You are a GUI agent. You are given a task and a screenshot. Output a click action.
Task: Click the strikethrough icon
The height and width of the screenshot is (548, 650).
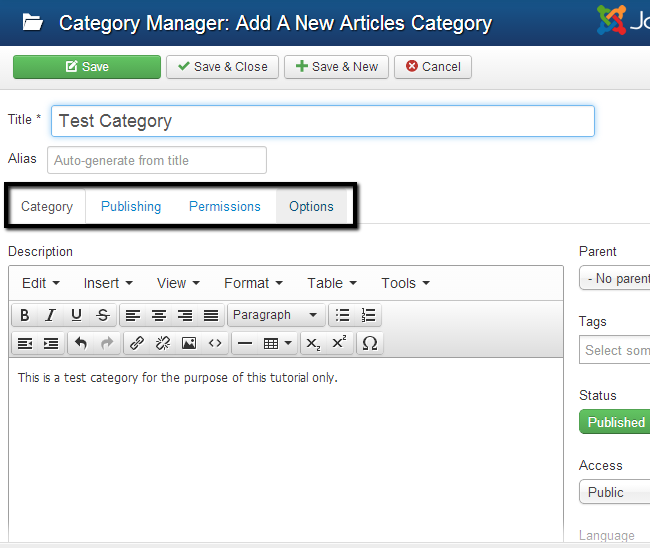point(103,315)
